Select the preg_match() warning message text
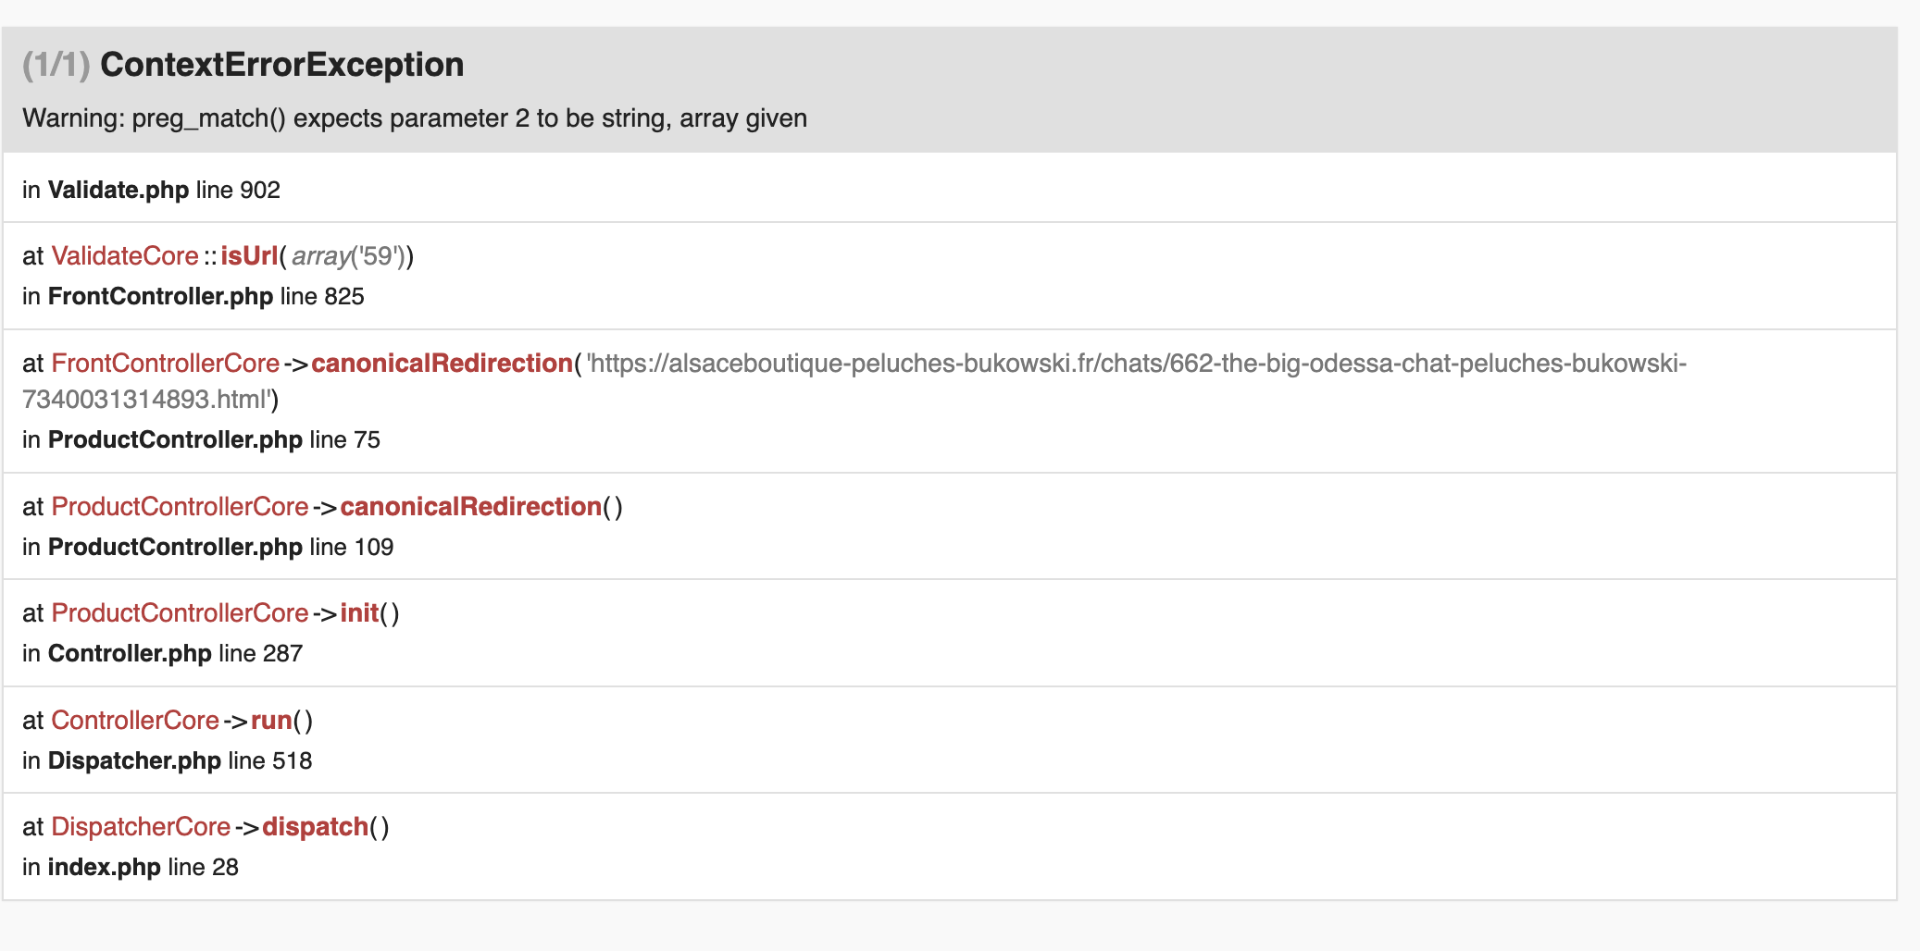1920x951 pixels. tap(415, 118)
